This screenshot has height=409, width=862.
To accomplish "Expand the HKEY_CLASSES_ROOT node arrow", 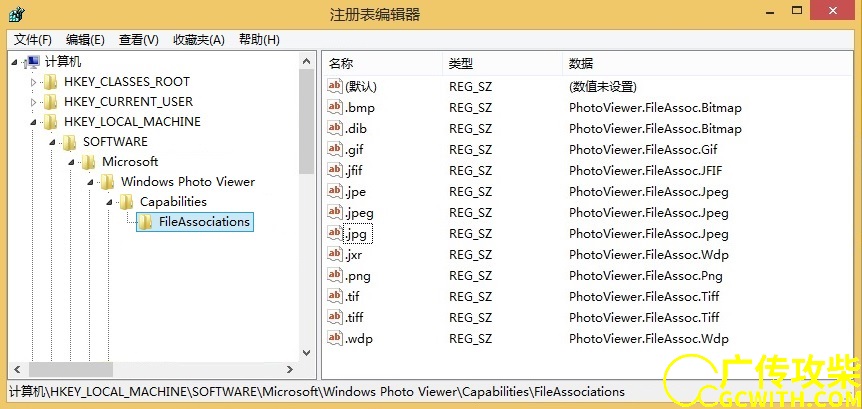I will pos(34,82).
